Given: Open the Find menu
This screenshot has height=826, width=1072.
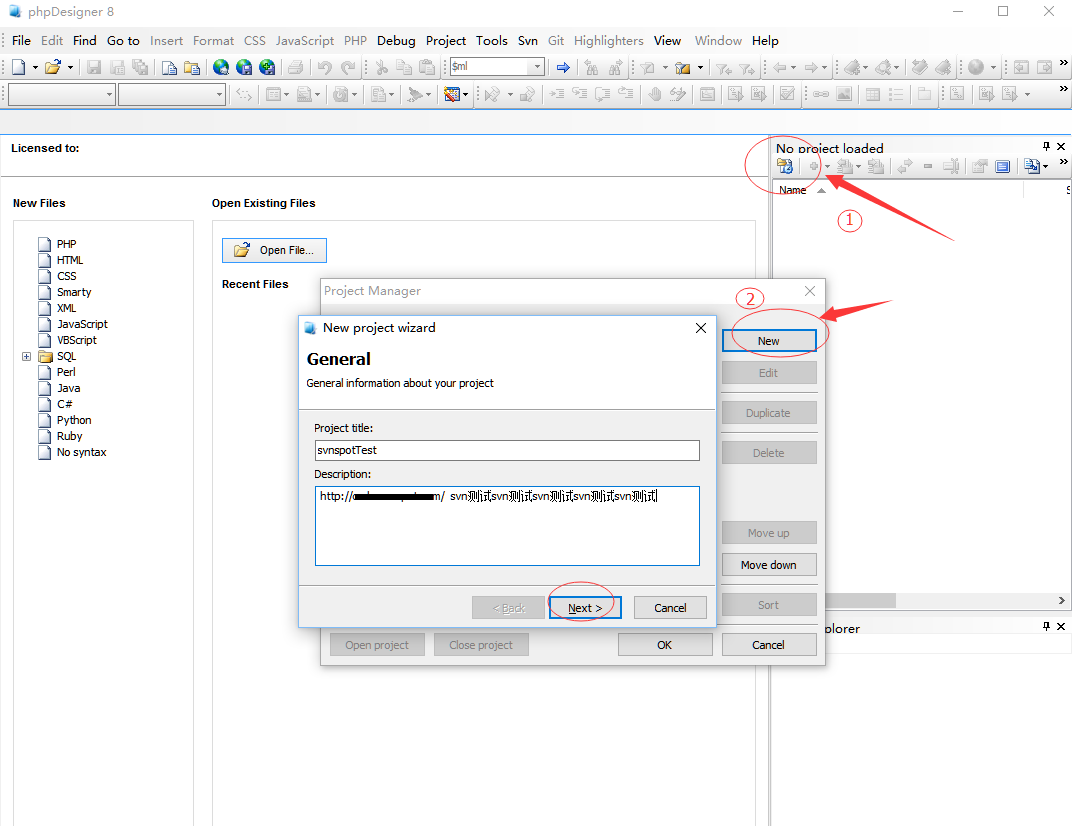Looking at the screenshot, I should point(85,40).
